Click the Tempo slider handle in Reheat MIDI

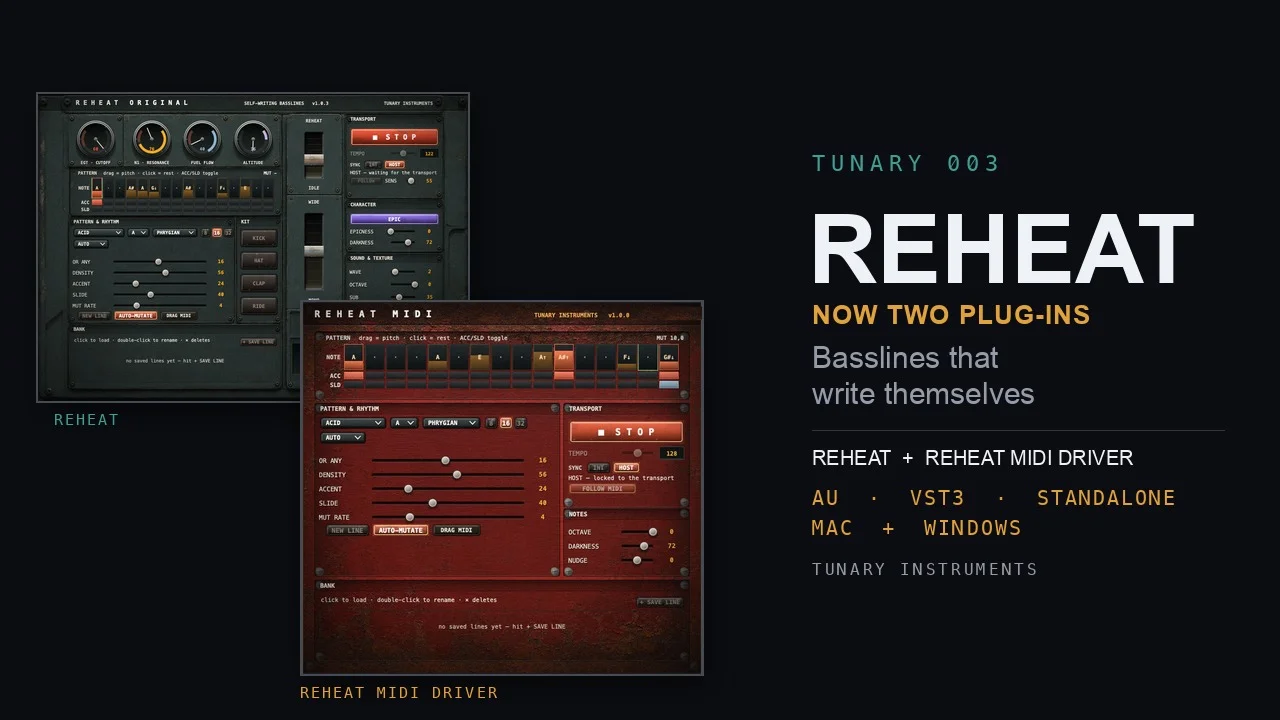coord(637,453)
